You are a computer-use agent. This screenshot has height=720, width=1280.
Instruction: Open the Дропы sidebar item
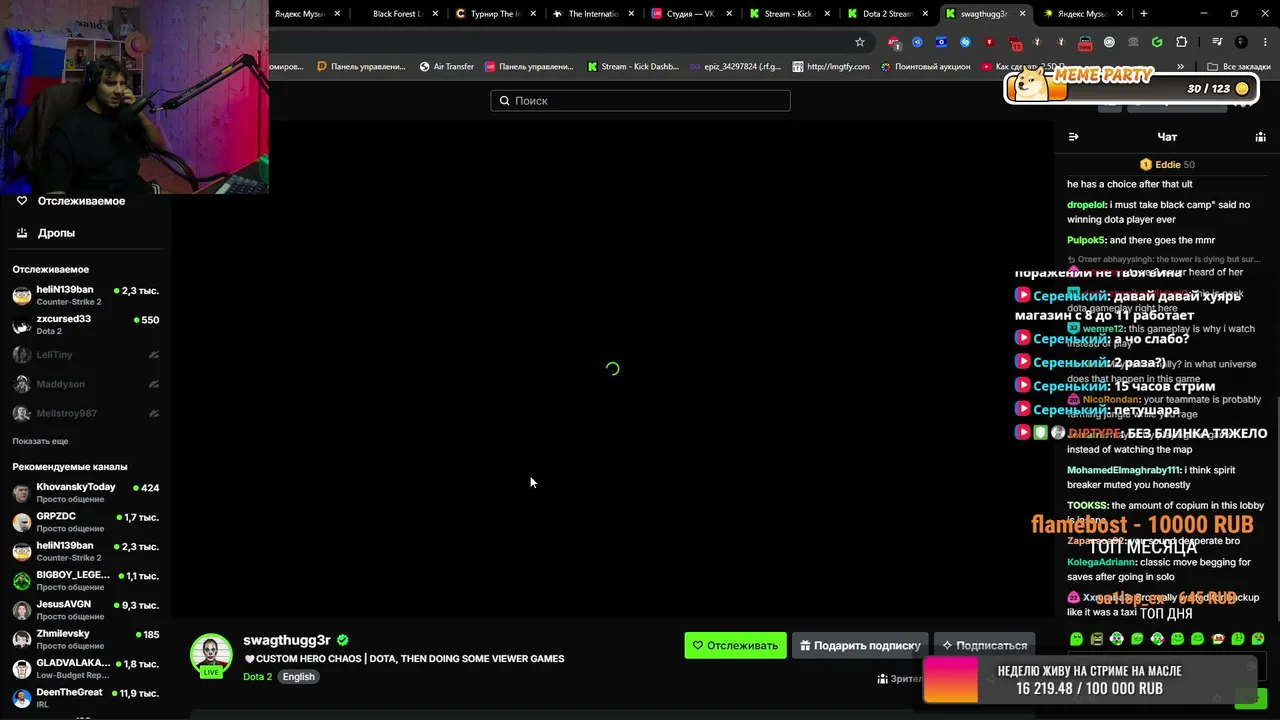click(46, 233)
